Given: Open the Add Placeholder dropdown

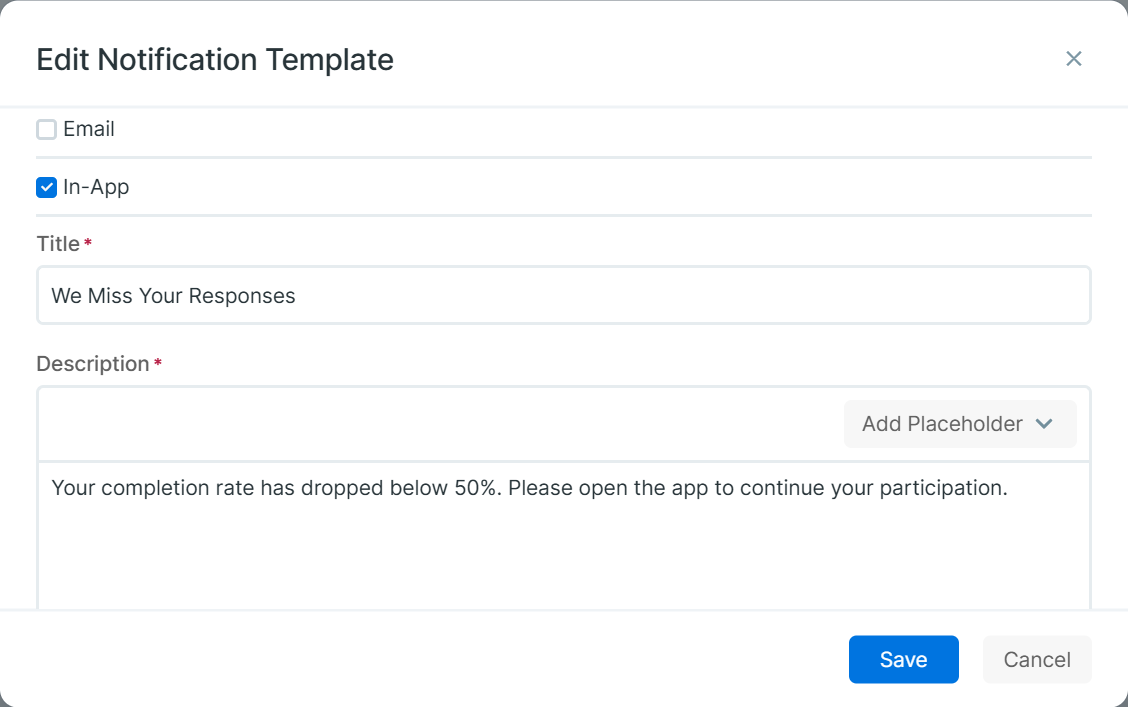Looking at the screenshot, I should (x=959, y=424).
